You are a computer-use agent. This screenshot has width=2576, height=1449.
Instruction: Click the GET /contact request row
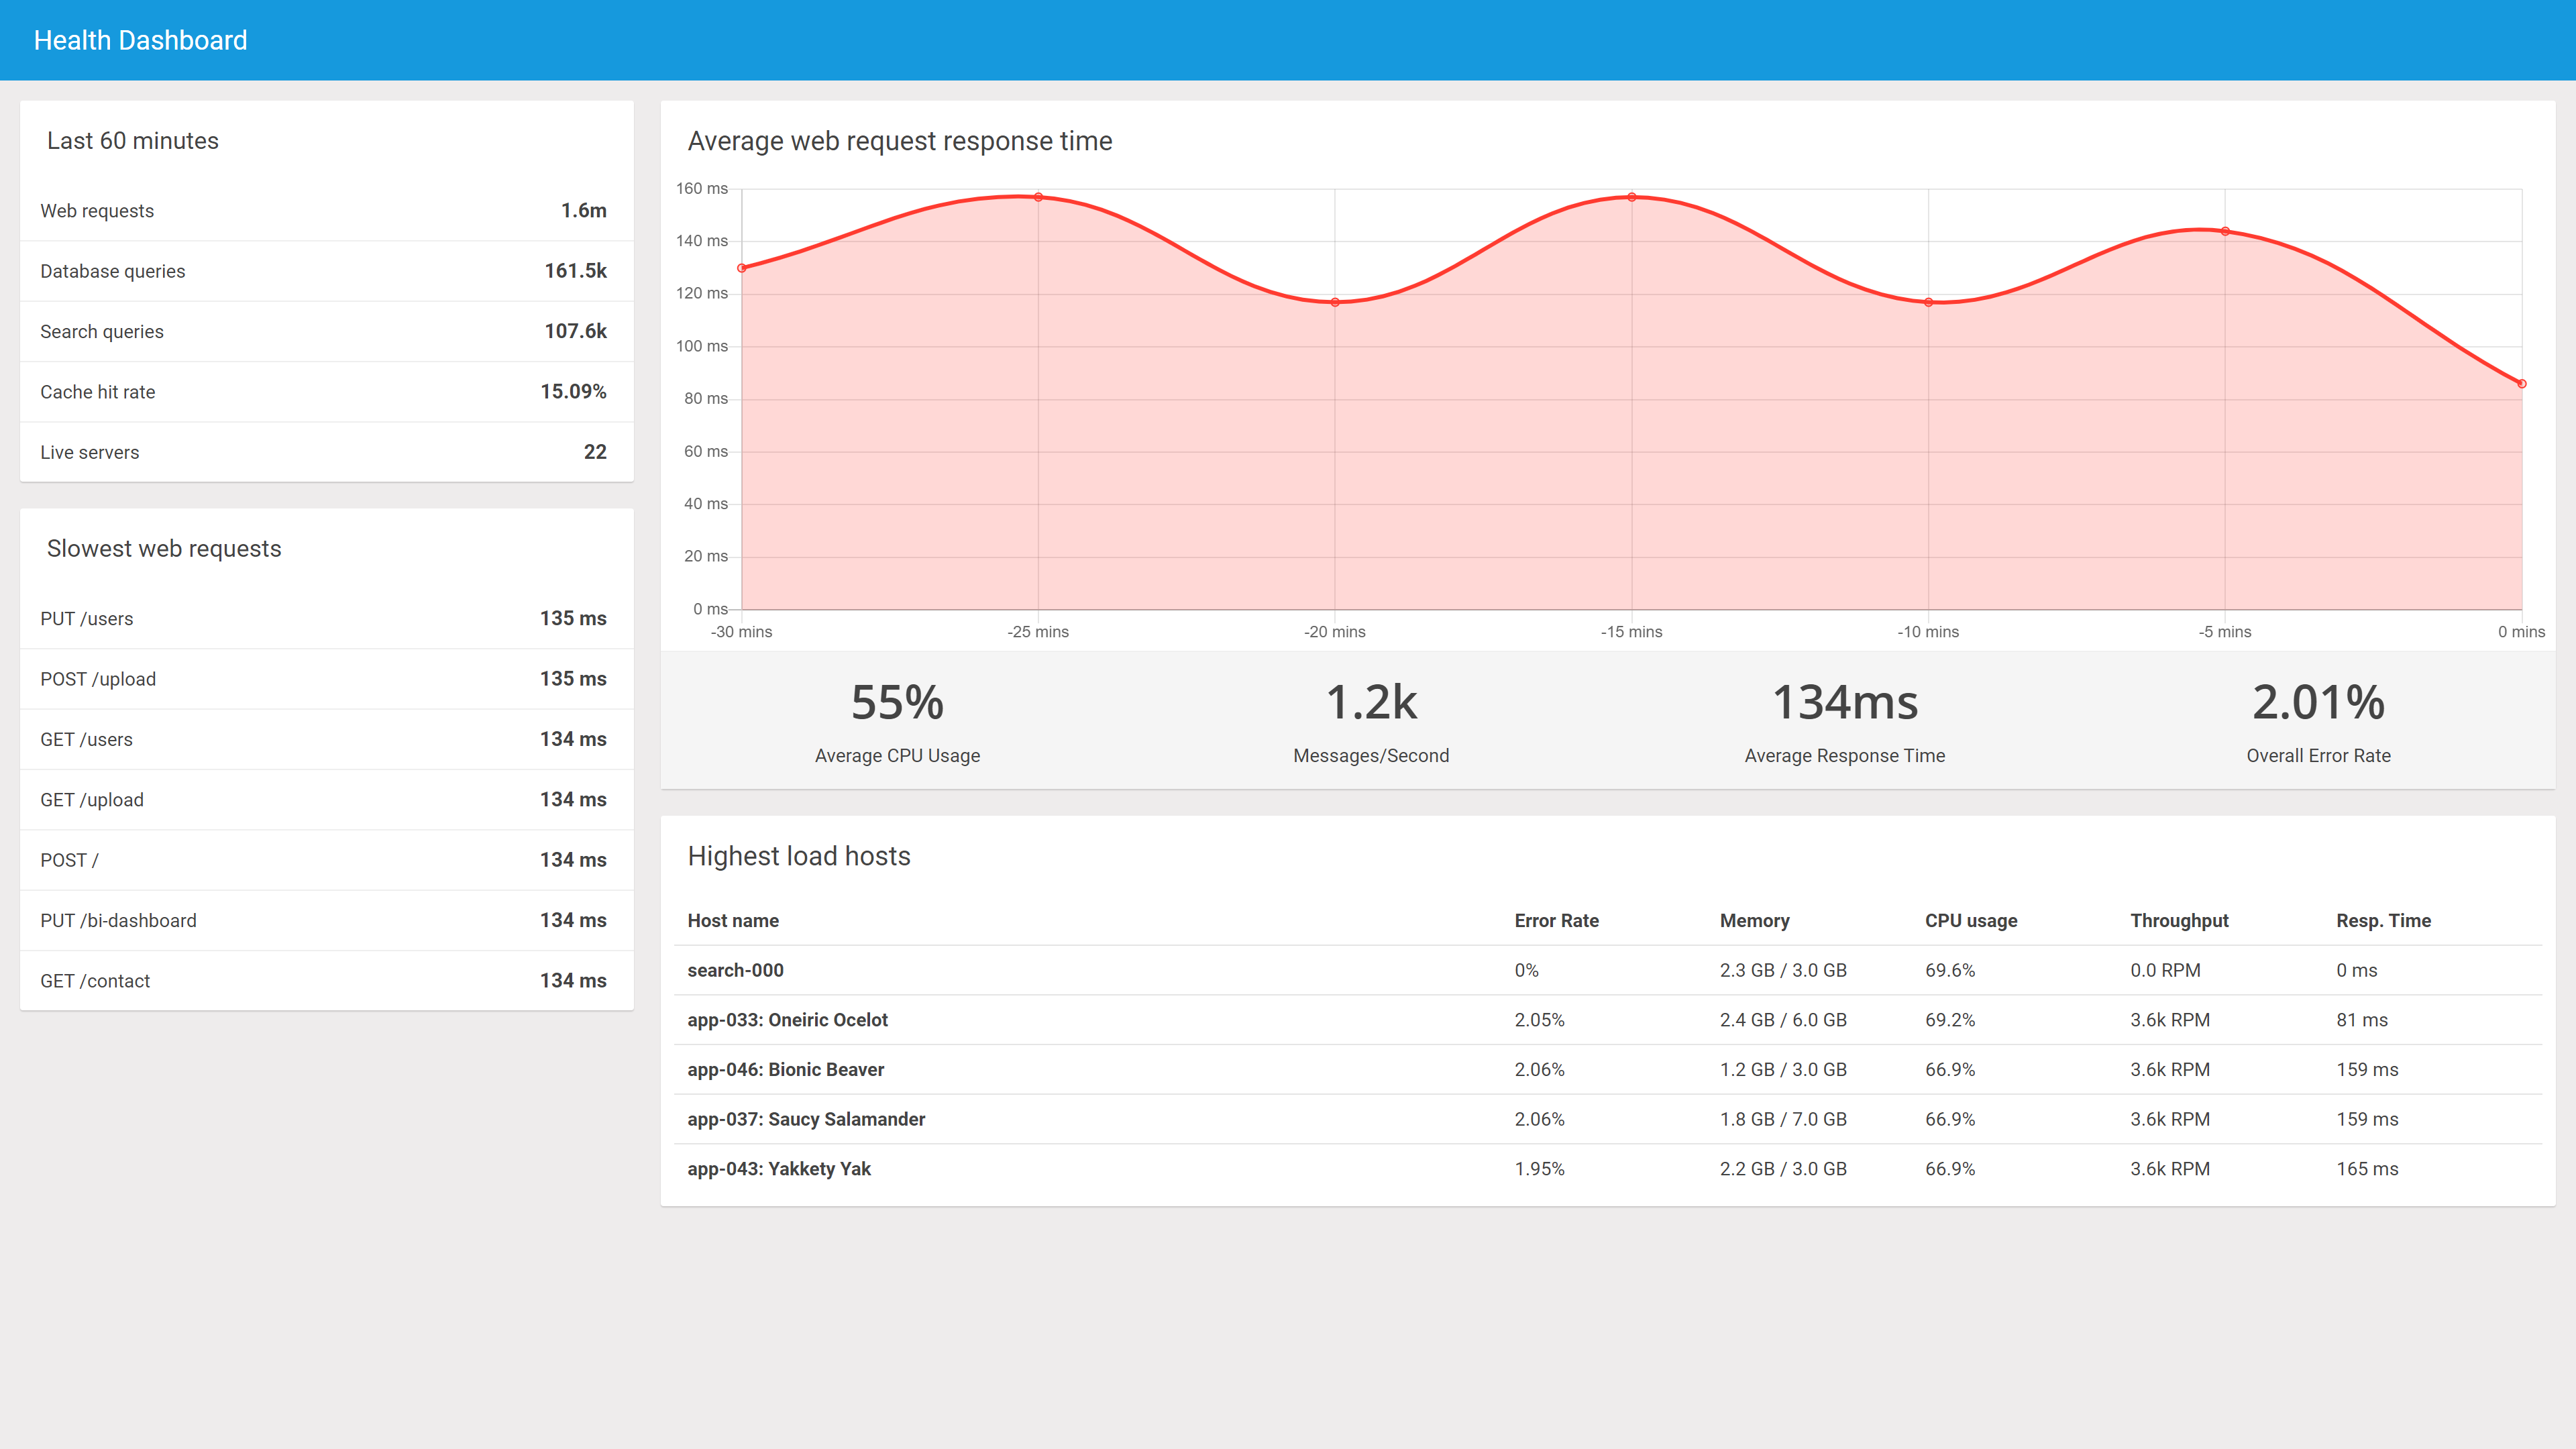coord(326,981)
